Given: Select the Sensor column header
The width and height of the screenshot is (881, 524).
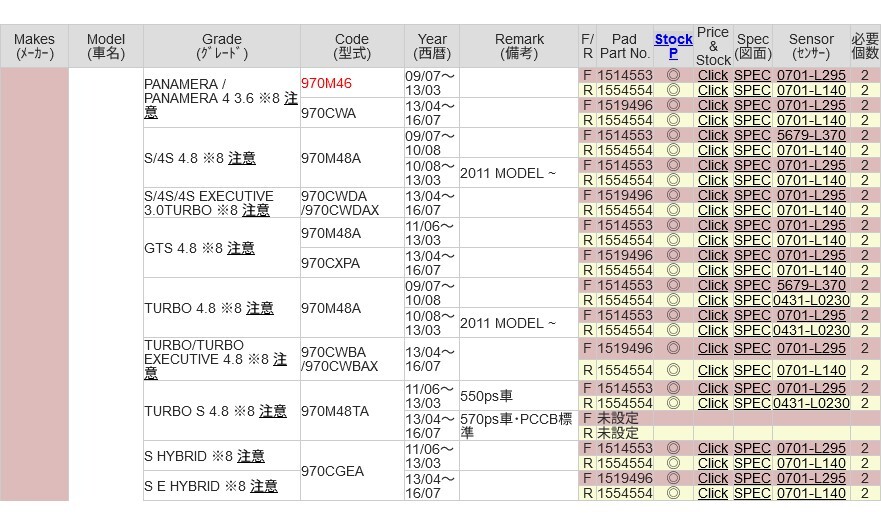Looking at the screenshot, I should pyautogui.click(x=811, y=46).
